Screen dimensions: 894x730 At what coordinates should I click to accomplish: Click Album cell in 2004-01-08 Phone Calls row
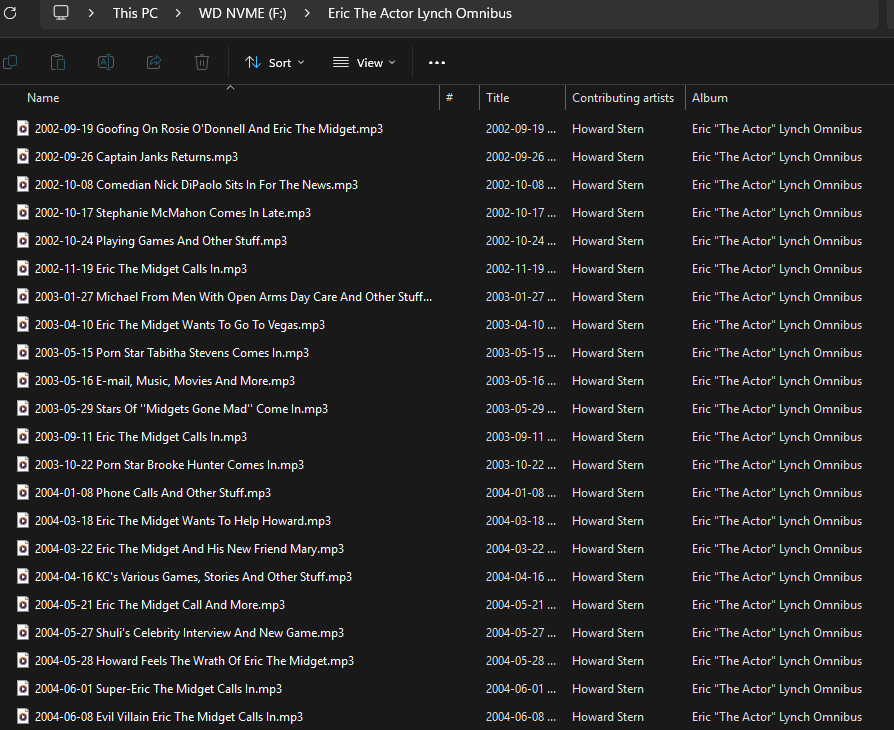tap(777, 493)
